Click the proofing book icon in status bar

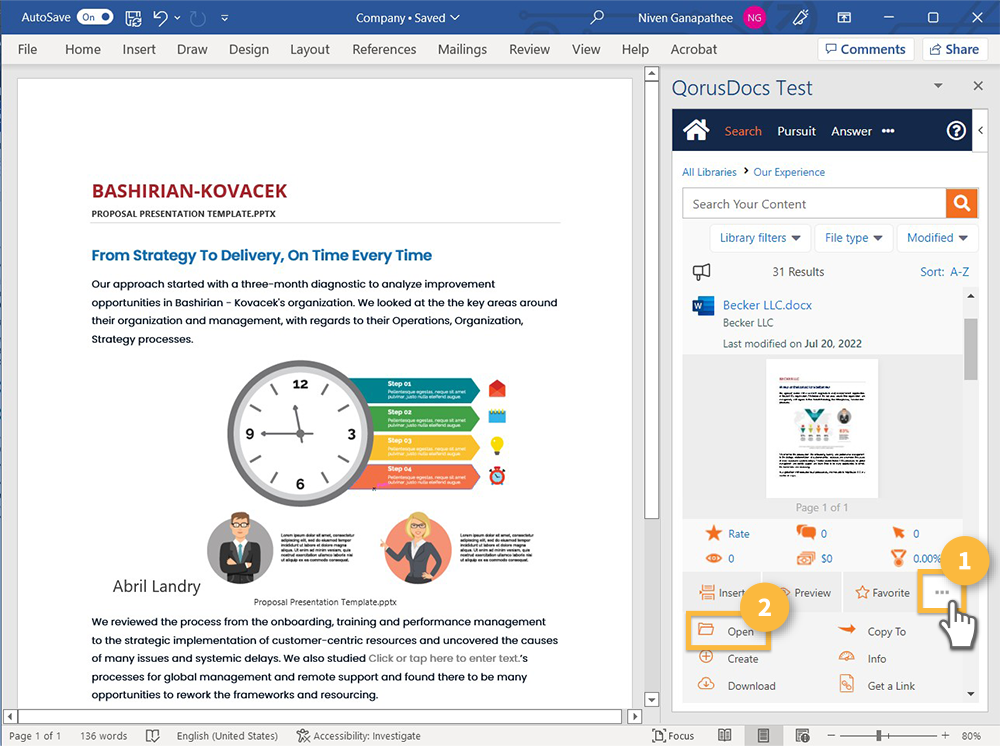[152, 736]
